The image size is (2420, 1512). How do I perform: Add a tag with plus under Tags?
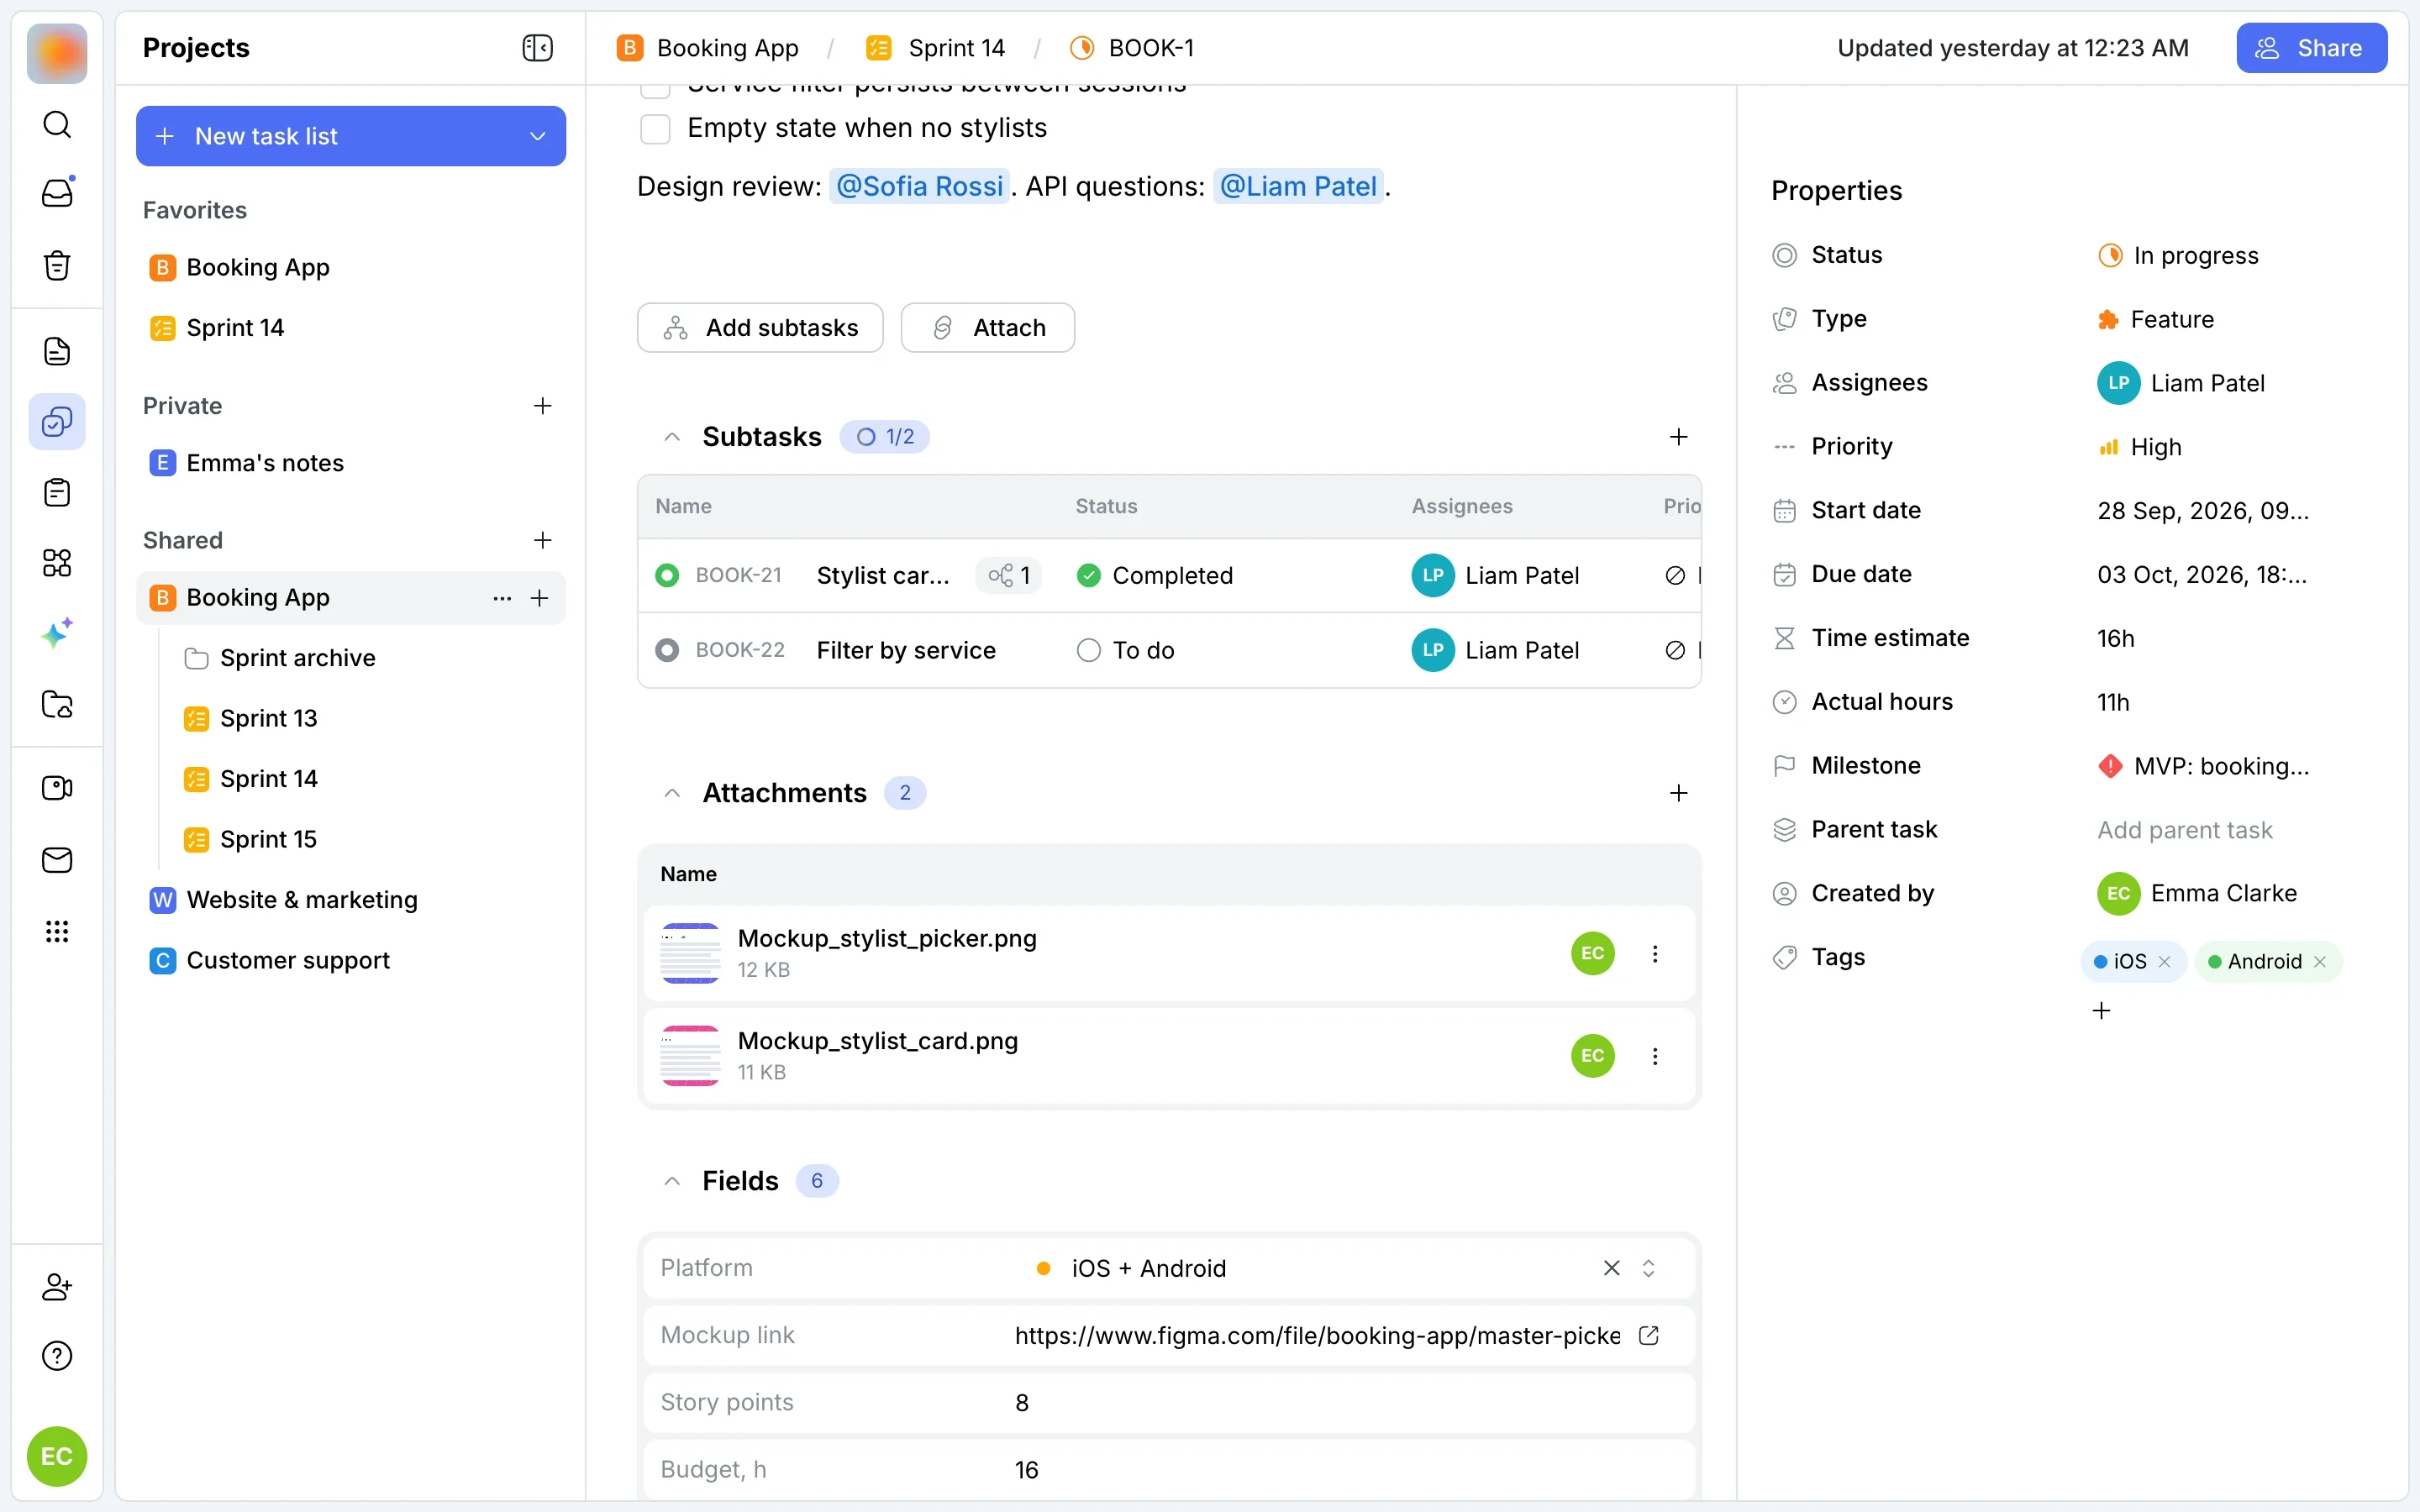pos(2102,1011)
